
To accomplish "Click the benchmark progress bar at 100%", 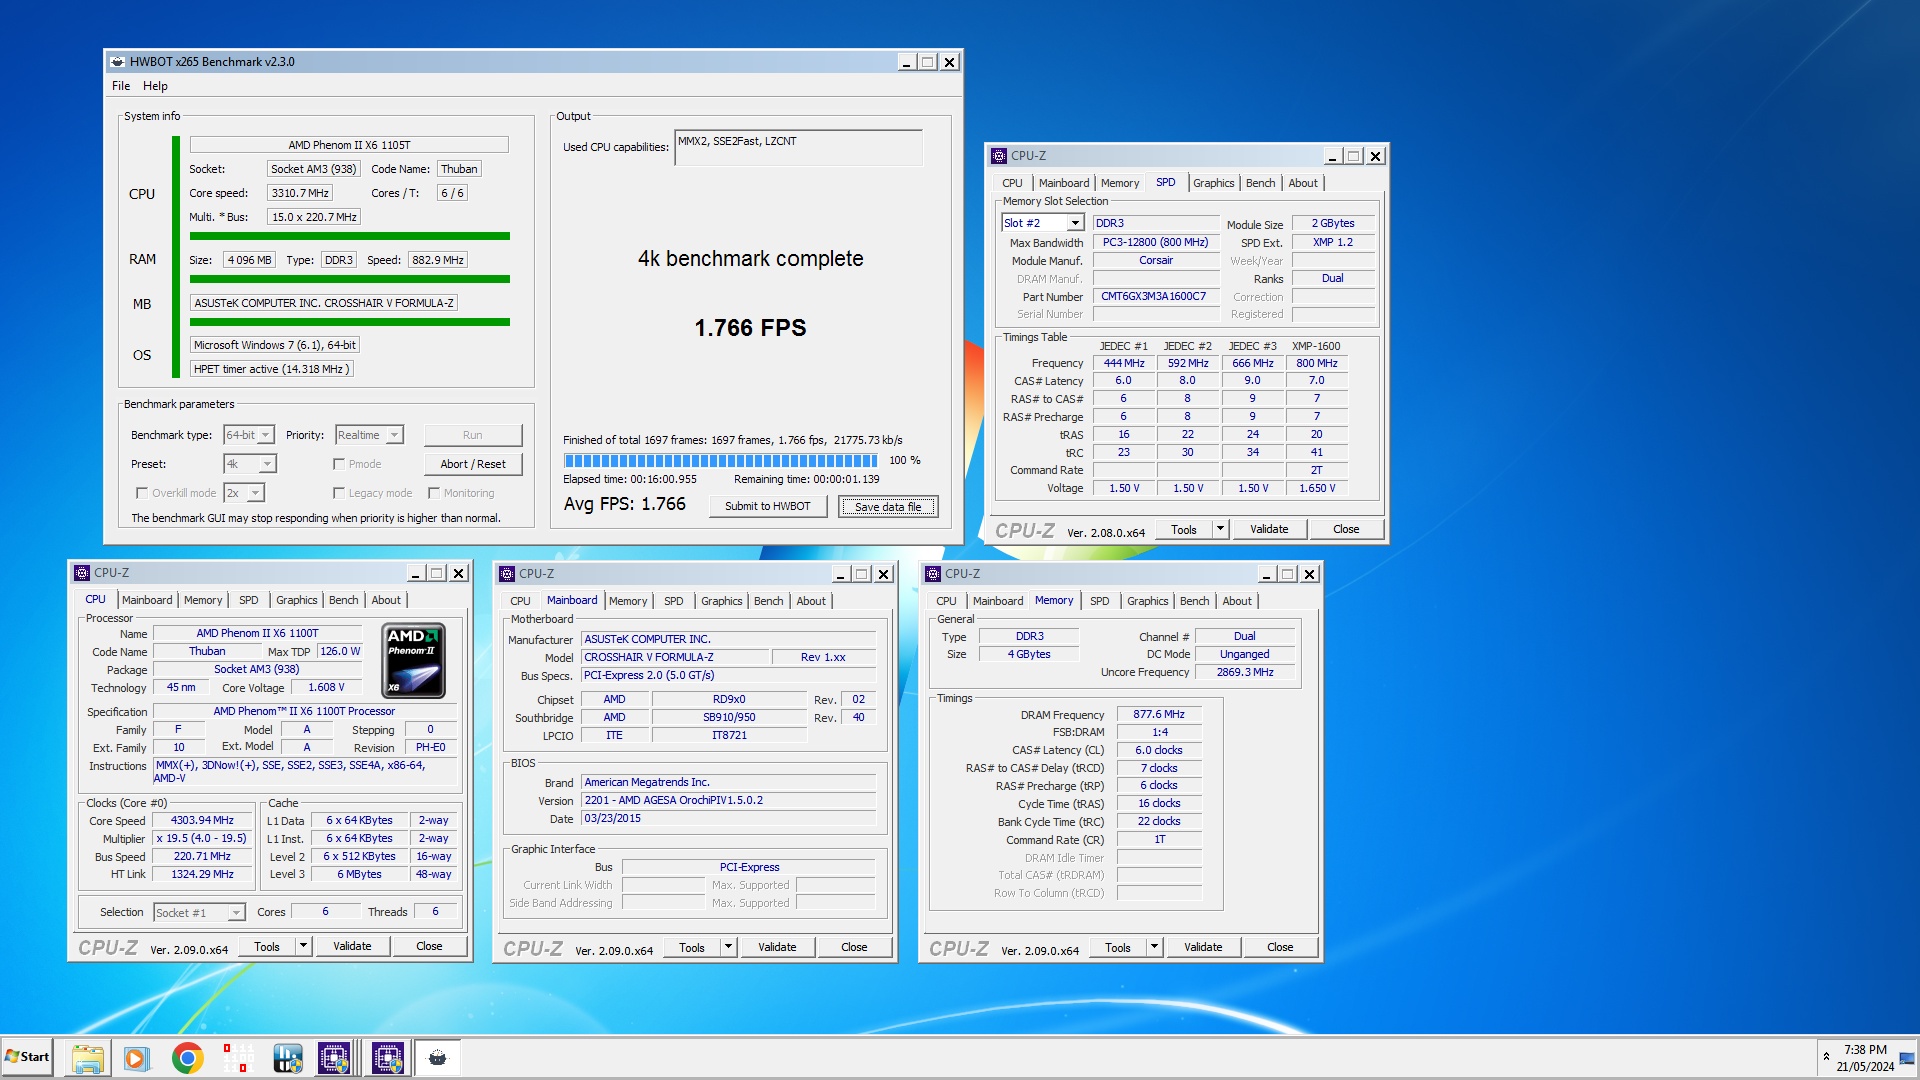I will (720, 461).
